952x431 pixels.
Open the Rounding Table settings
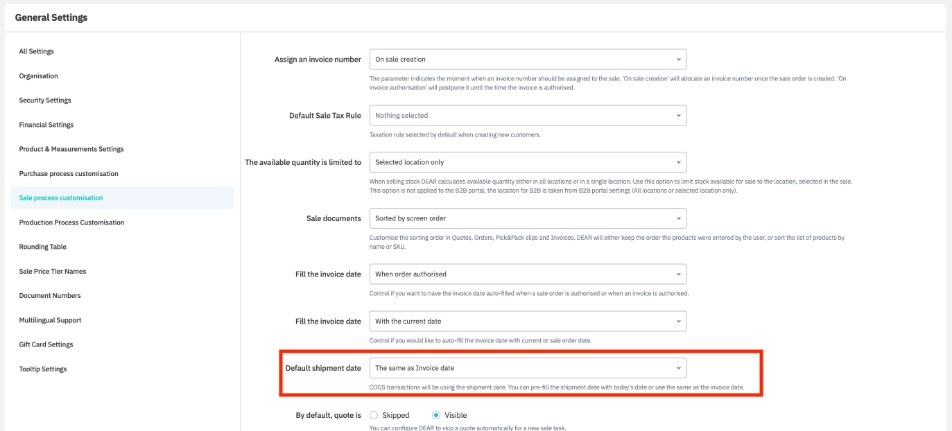click(43, 246)
